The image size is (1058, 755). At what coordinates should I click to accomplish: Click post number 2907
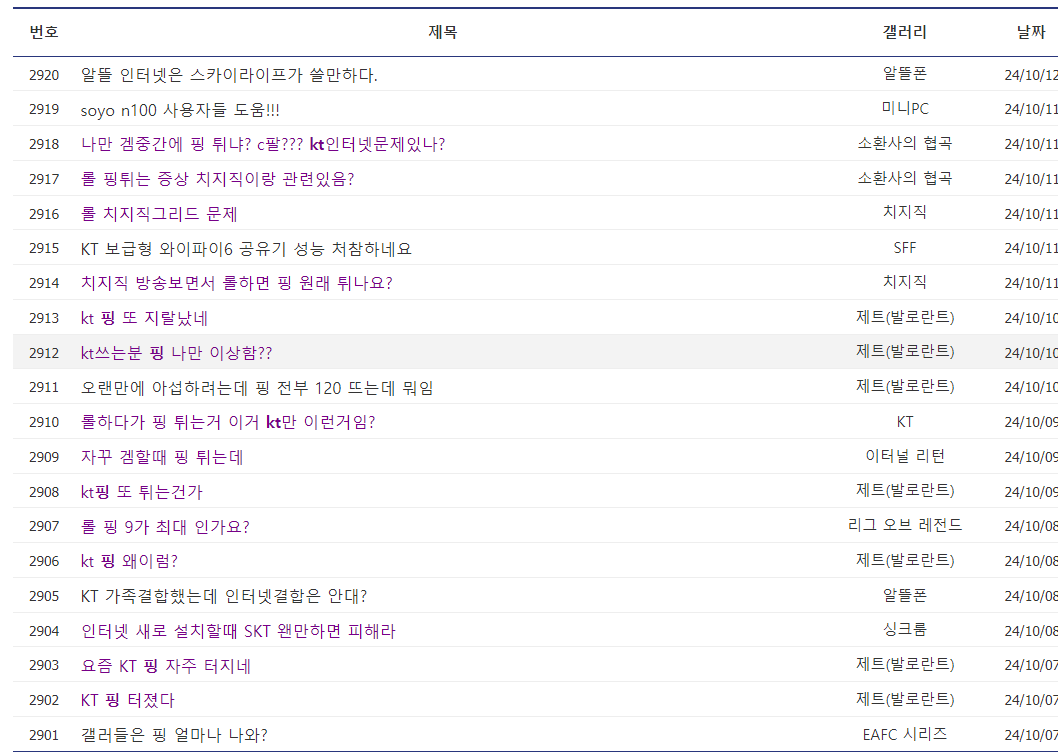point(44,526)
